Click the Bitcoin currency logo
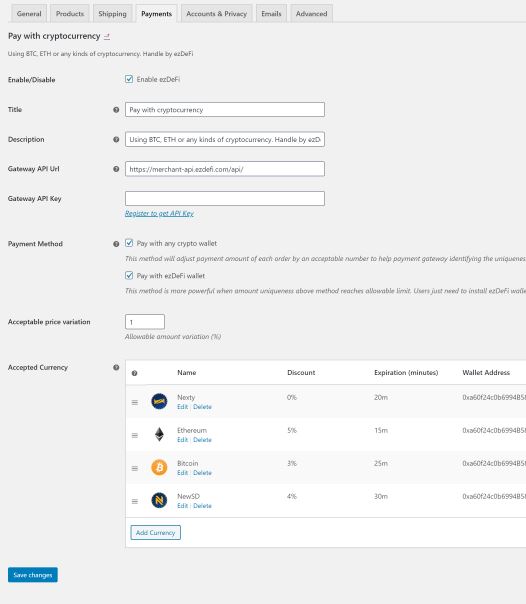Image resolution: width=526 pixels, height=604 pixels. point(159,468)
